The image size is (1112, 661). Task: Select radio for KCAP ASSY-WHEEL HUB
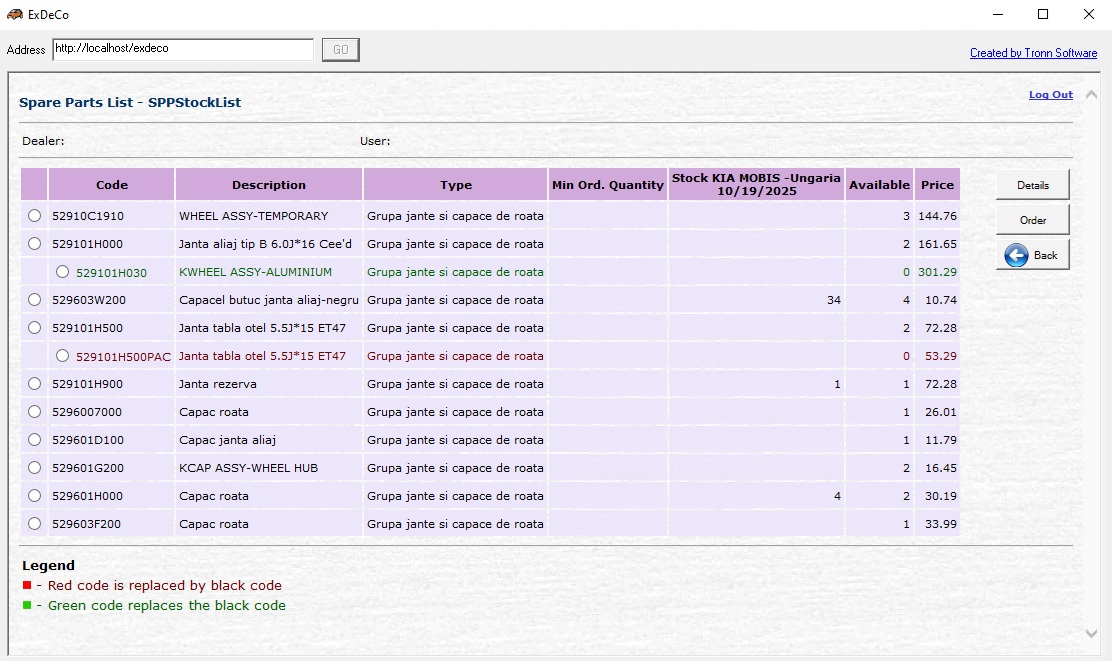(x=35, y=468)
